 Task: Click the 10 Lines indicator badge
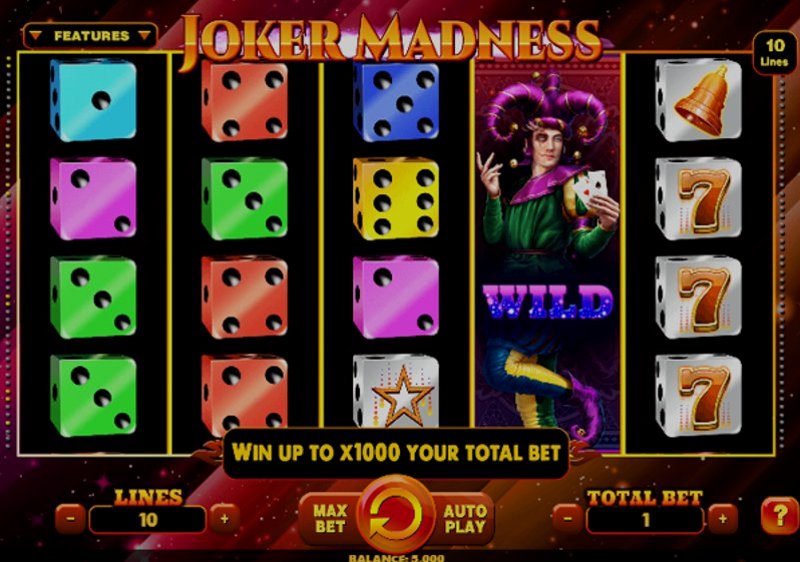point(774,53)
